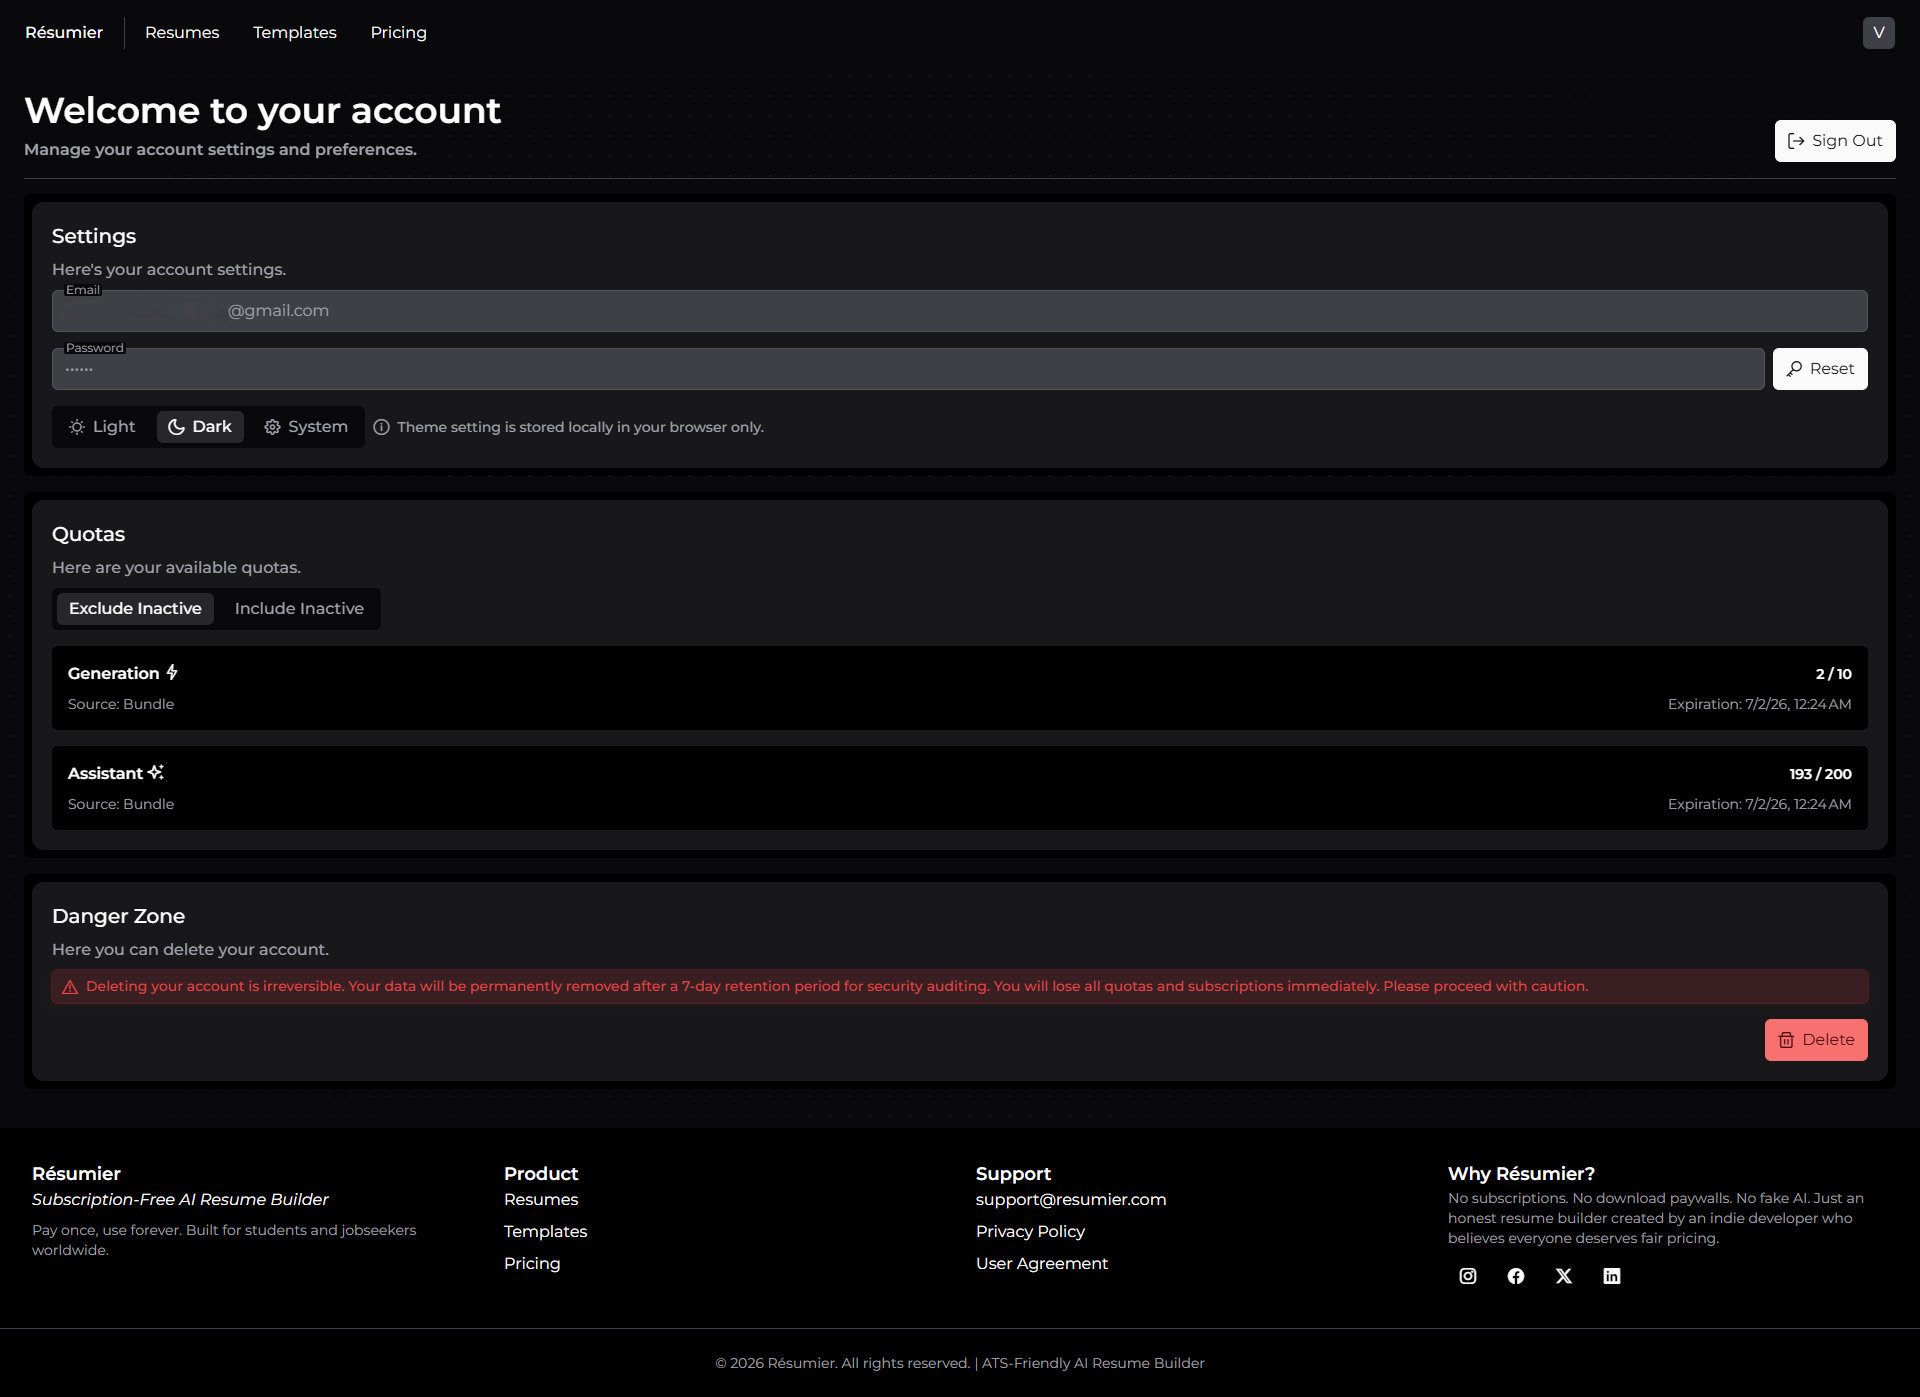
Task: Click the Assistant sparkle icon
Action: click(x=156, y=772)
